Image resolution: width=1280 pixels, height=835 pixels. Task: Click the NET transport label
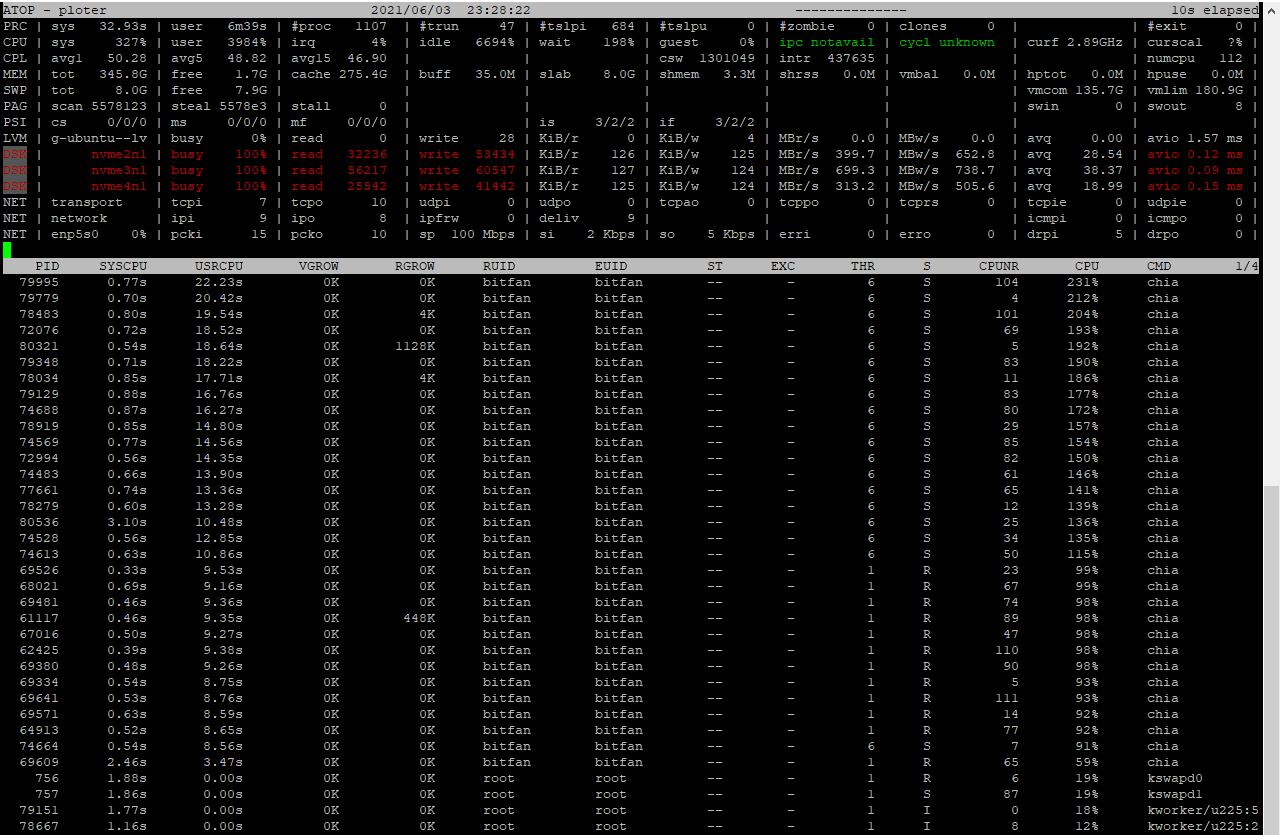[x=87, y=202]
